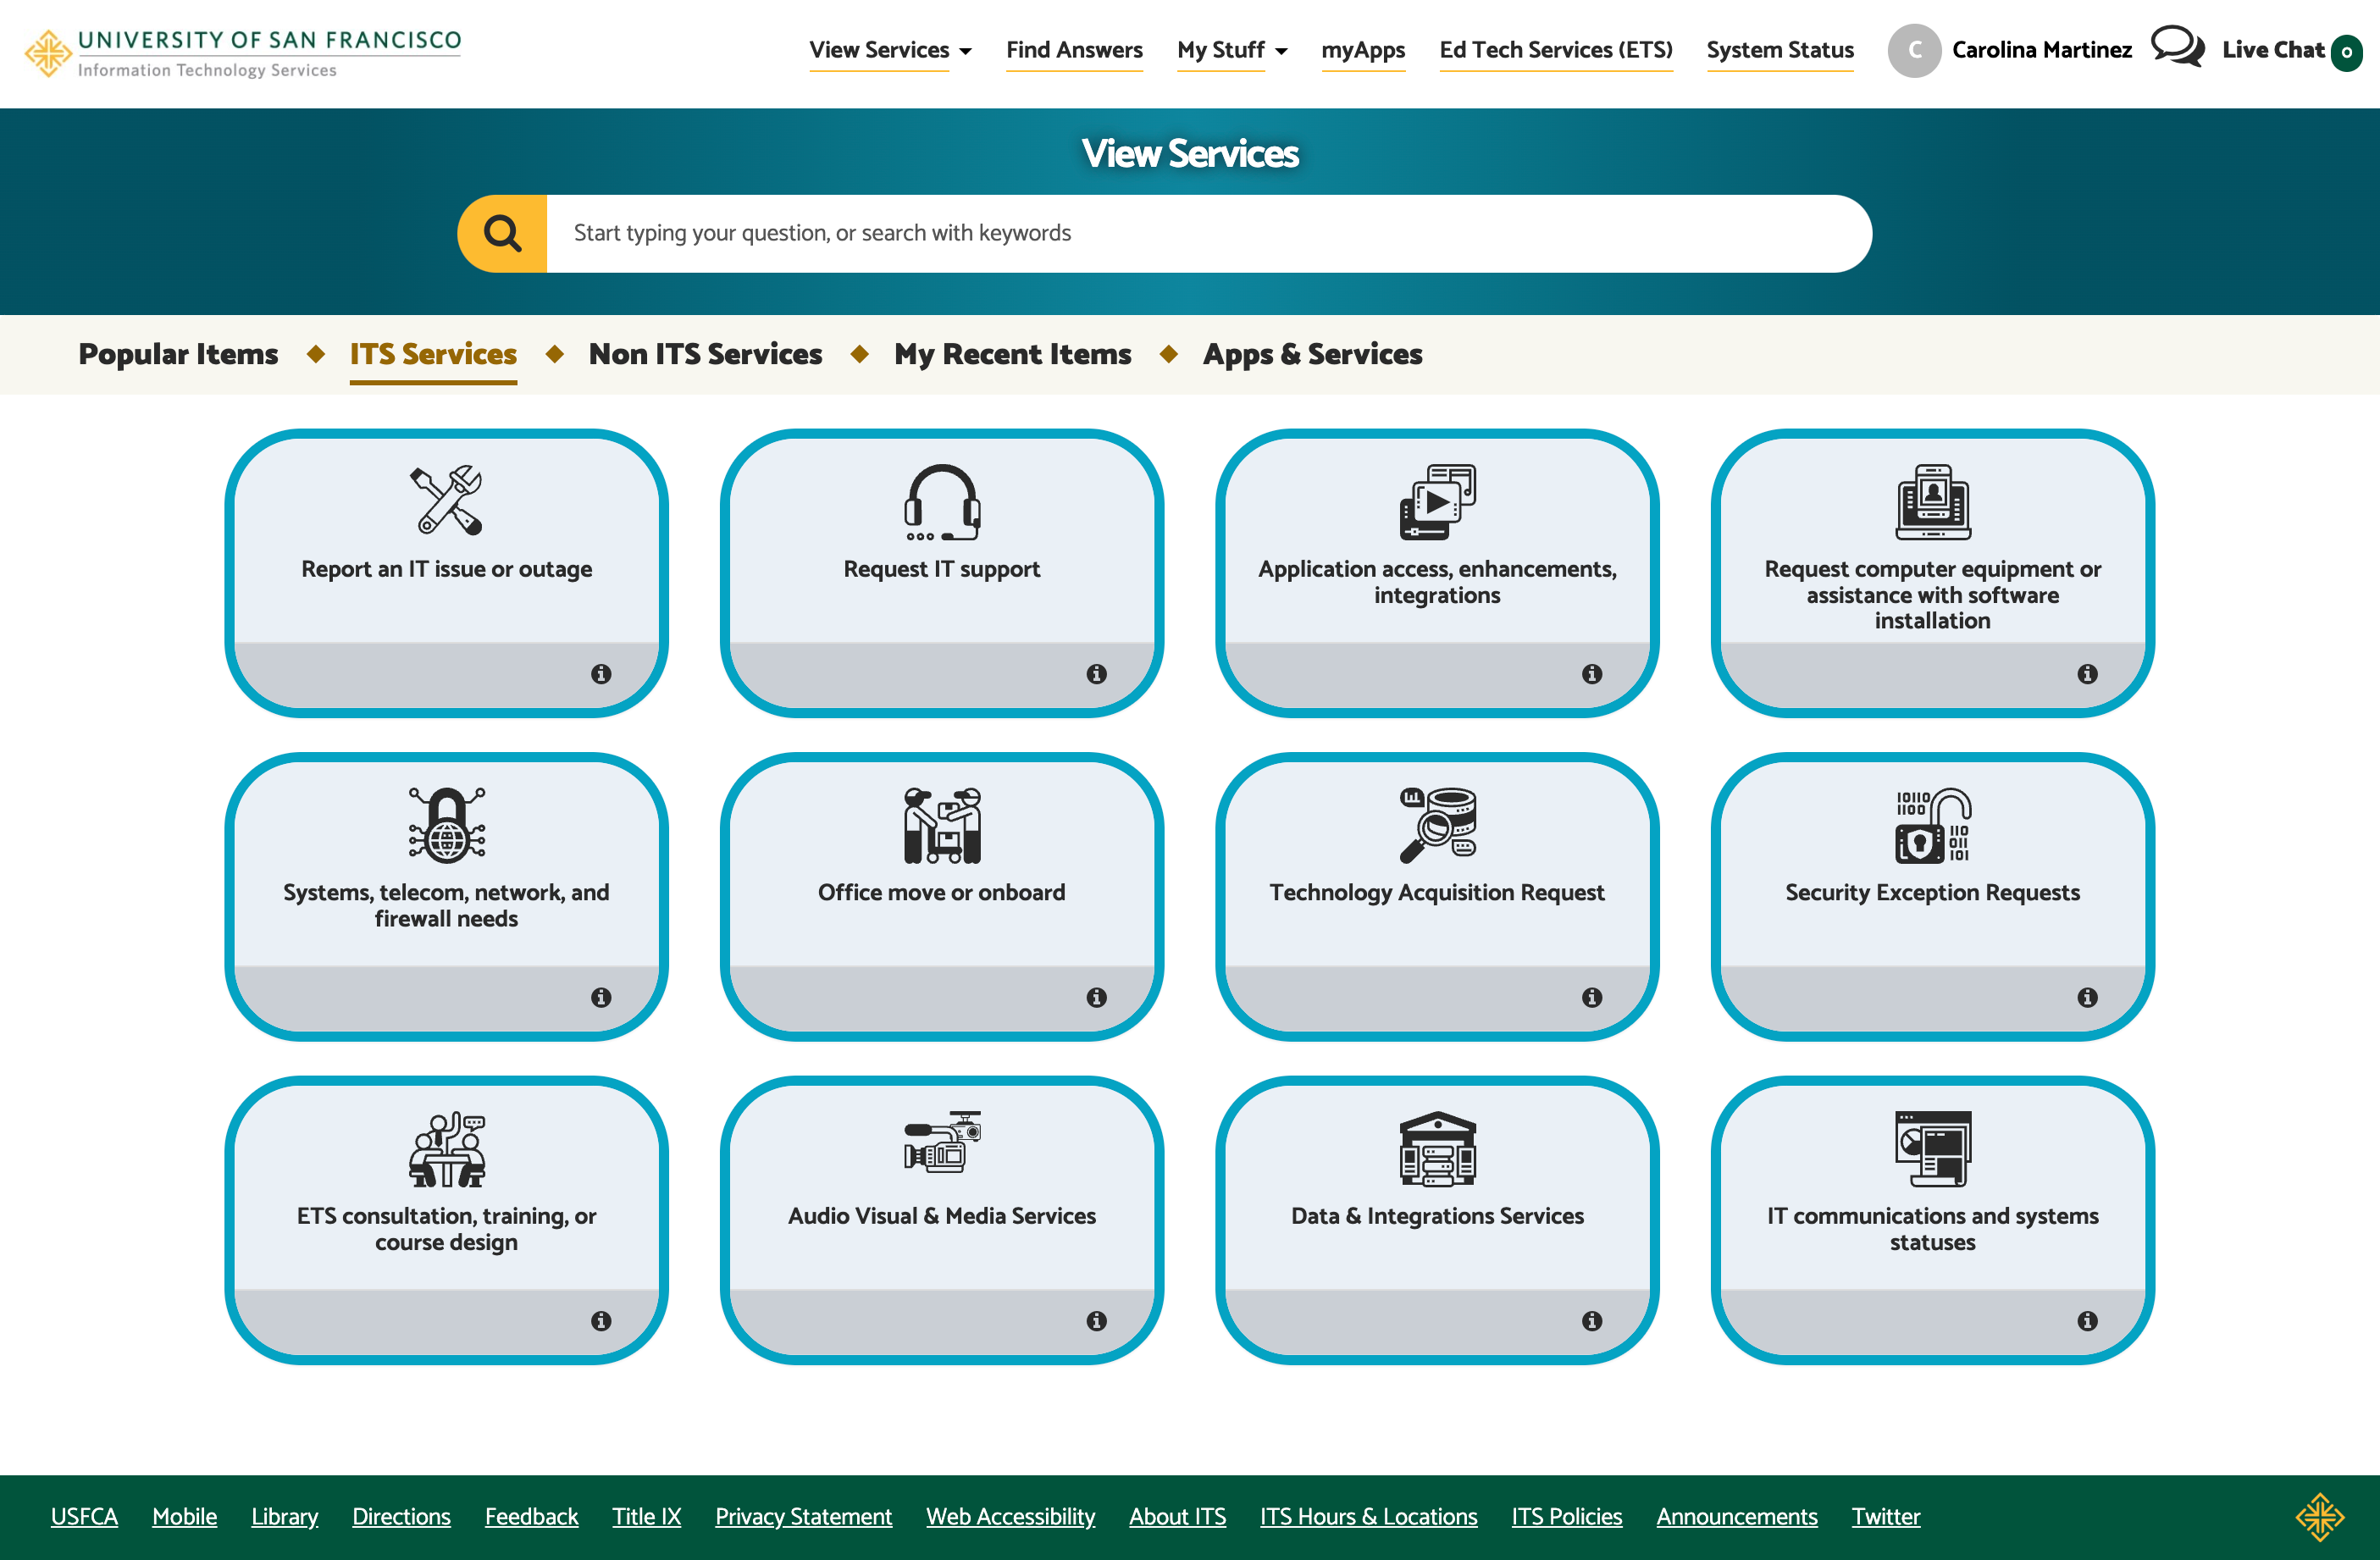Switch to the Popular Items tab
Screen dimensions: 2380x1560
tap(178, 354)
